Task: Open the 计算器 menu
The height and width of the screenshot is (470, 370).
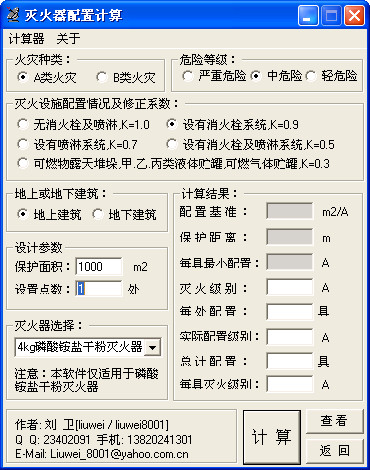Action: coord(26,39)
